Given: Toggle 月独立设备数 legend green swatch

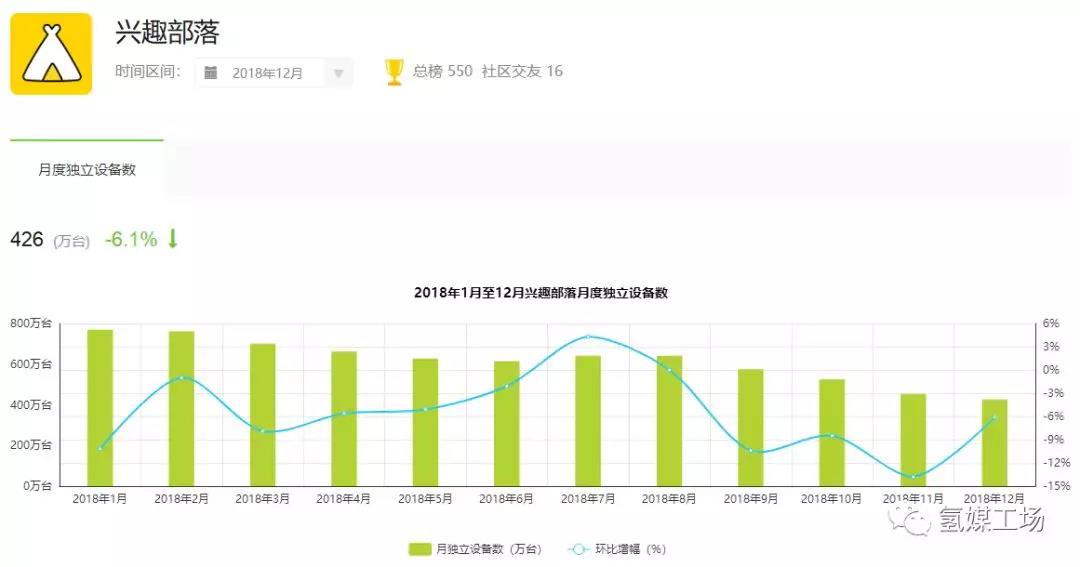Looking at the screenshot, I should click(x=419, y=549).
